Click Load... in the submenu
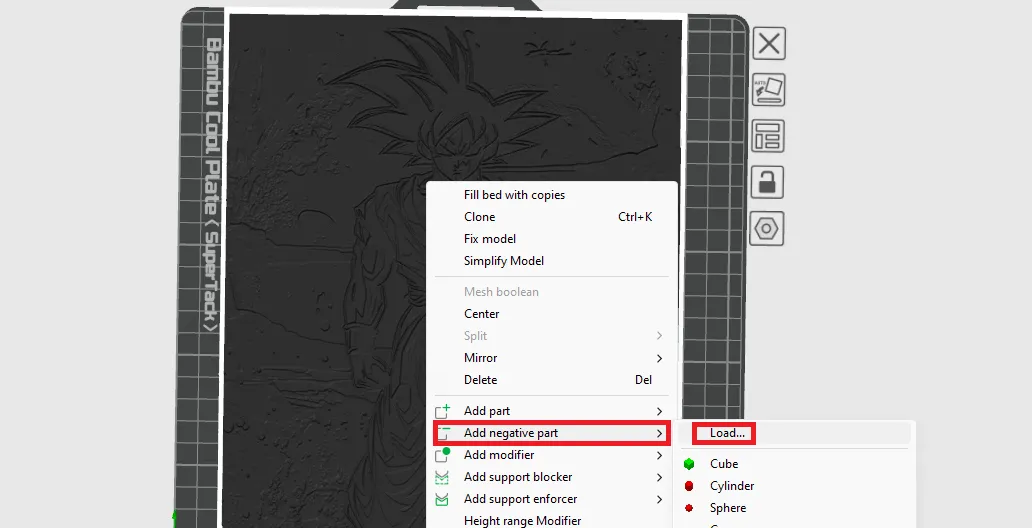1032x528 pixels. pos(727,433)
